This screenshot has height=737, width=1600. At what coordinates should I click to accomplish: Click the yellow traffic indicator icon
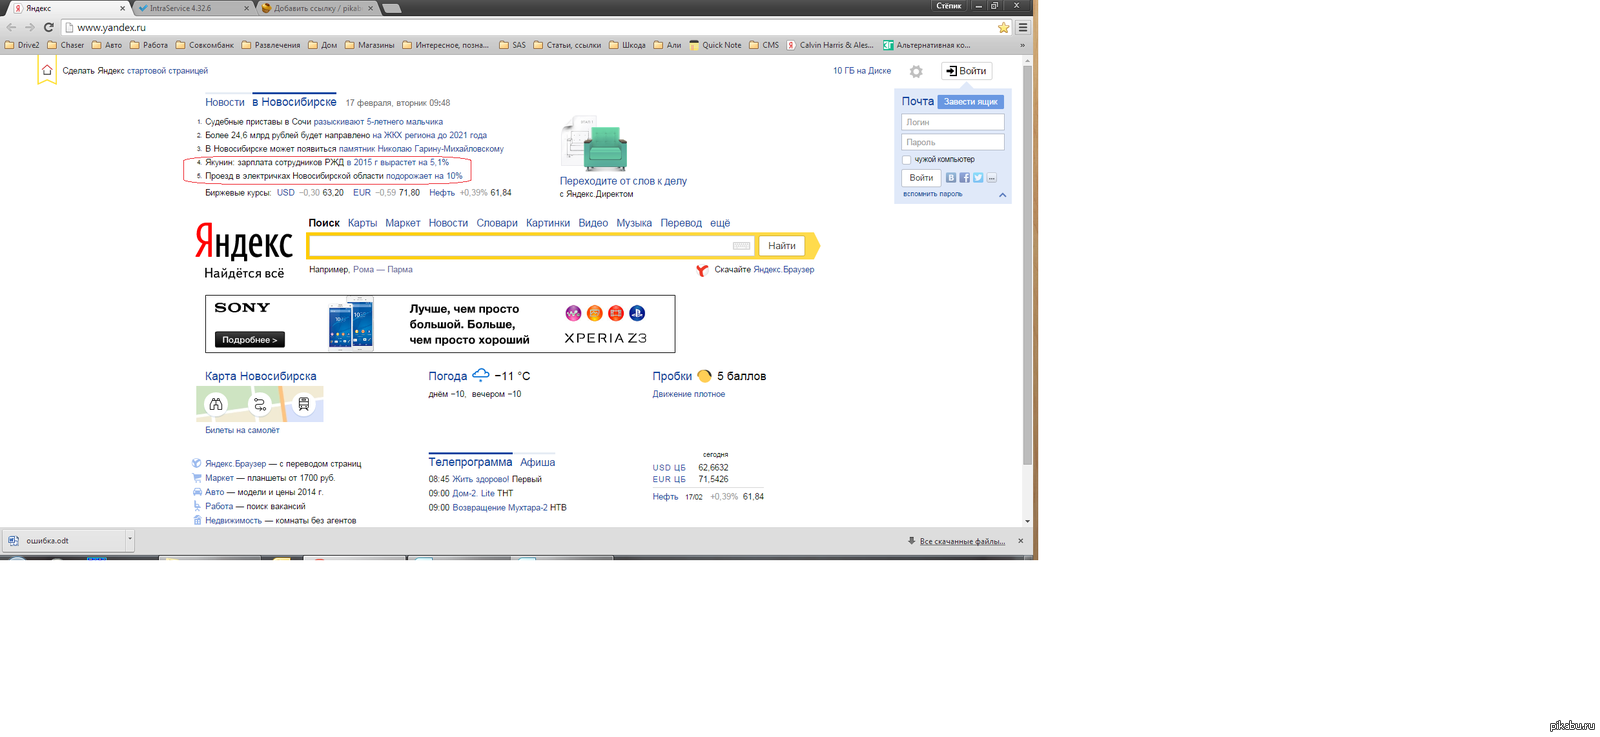[x=704, y=376]
